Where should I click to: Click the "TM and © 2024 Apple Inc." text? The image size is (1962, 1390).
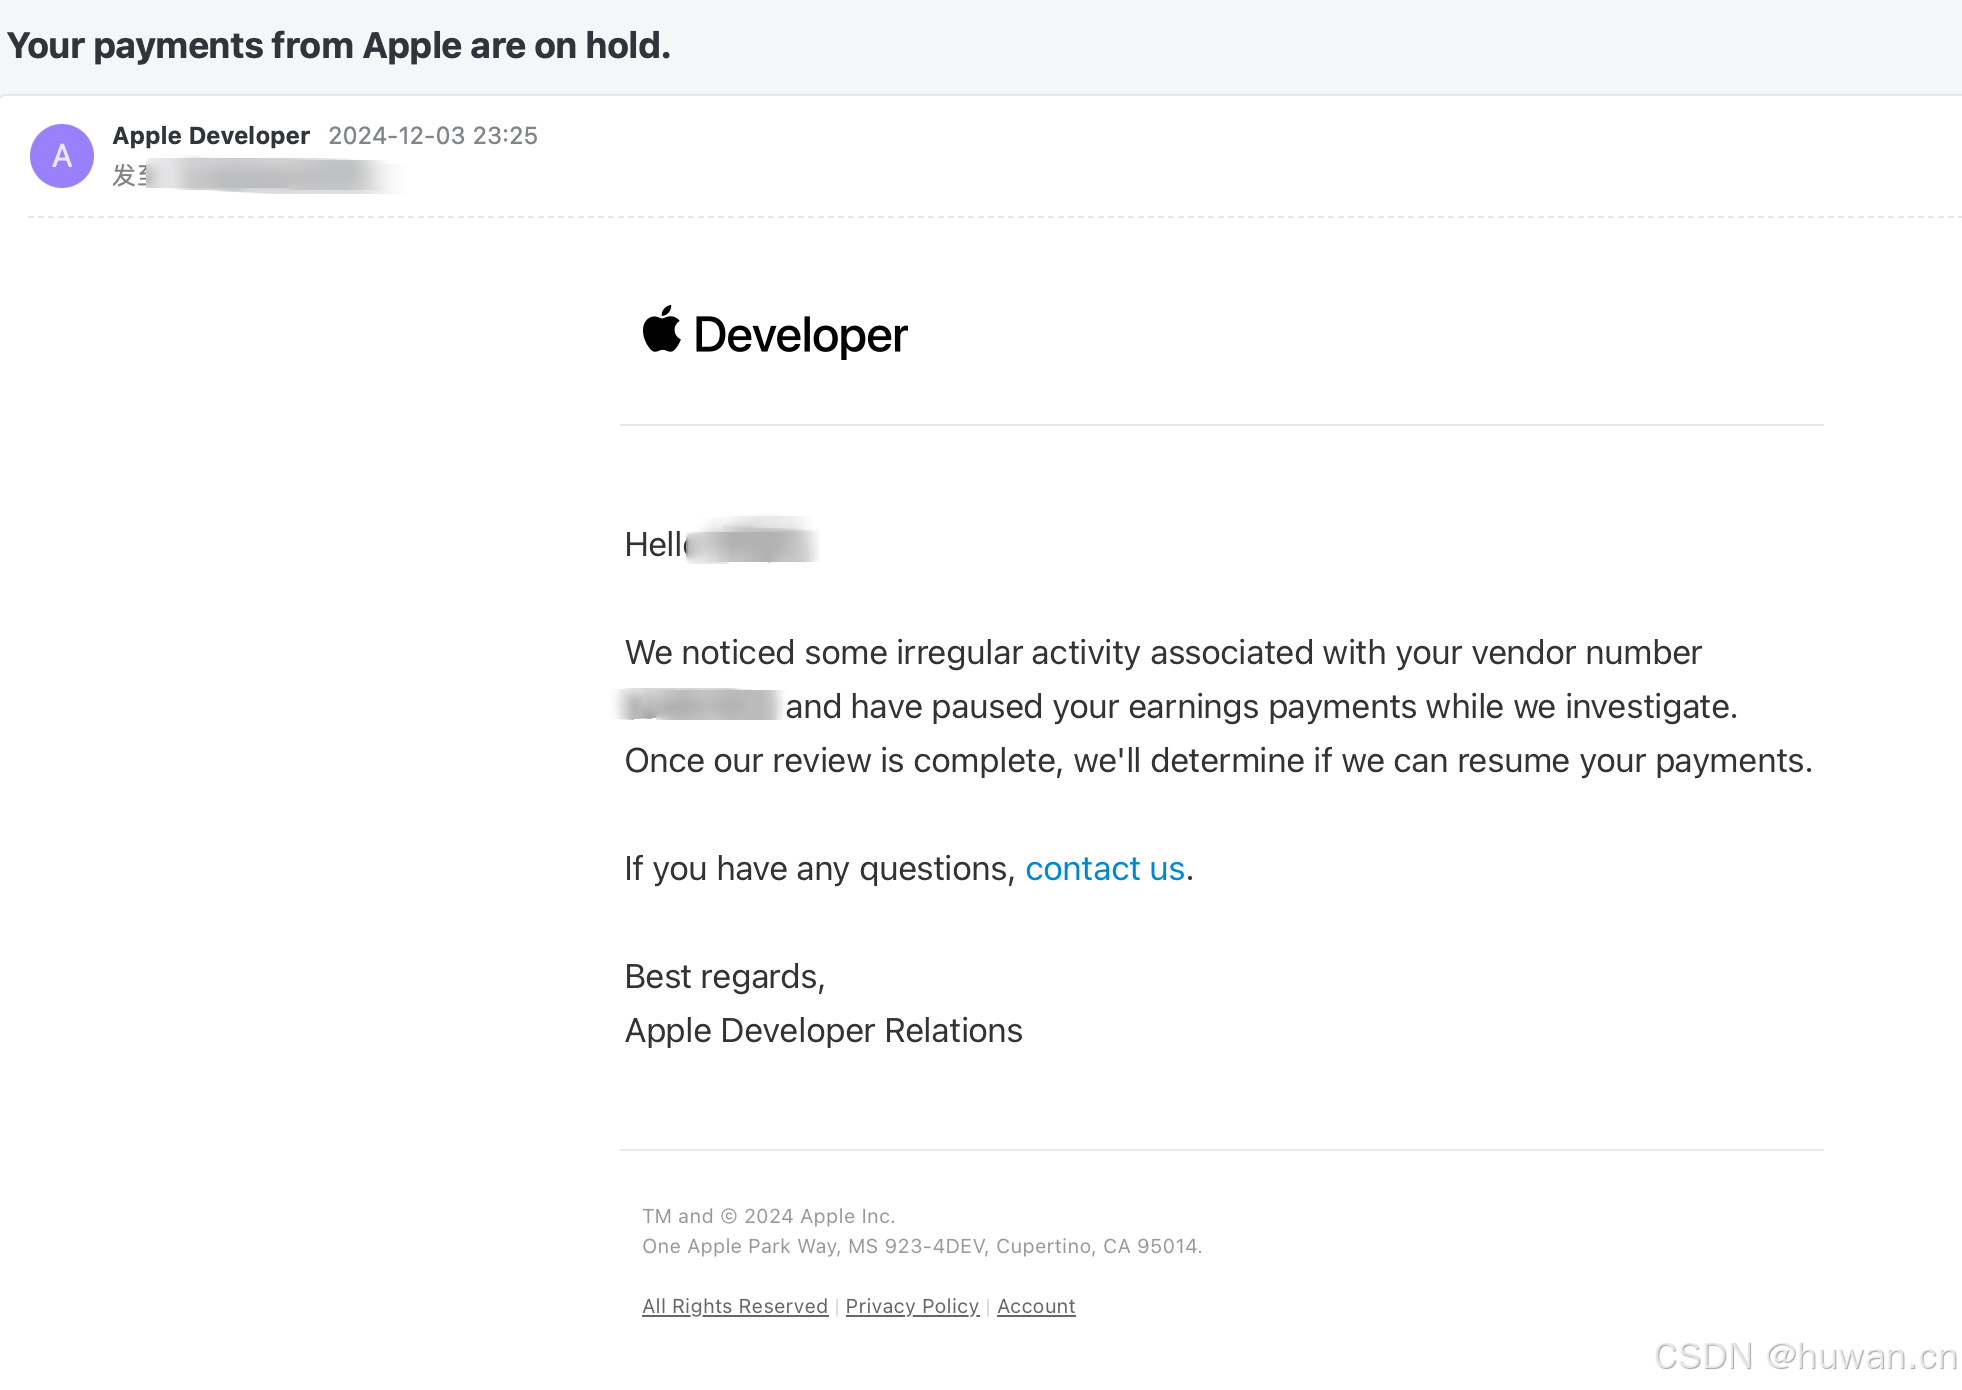click(x=768, y=1216)
